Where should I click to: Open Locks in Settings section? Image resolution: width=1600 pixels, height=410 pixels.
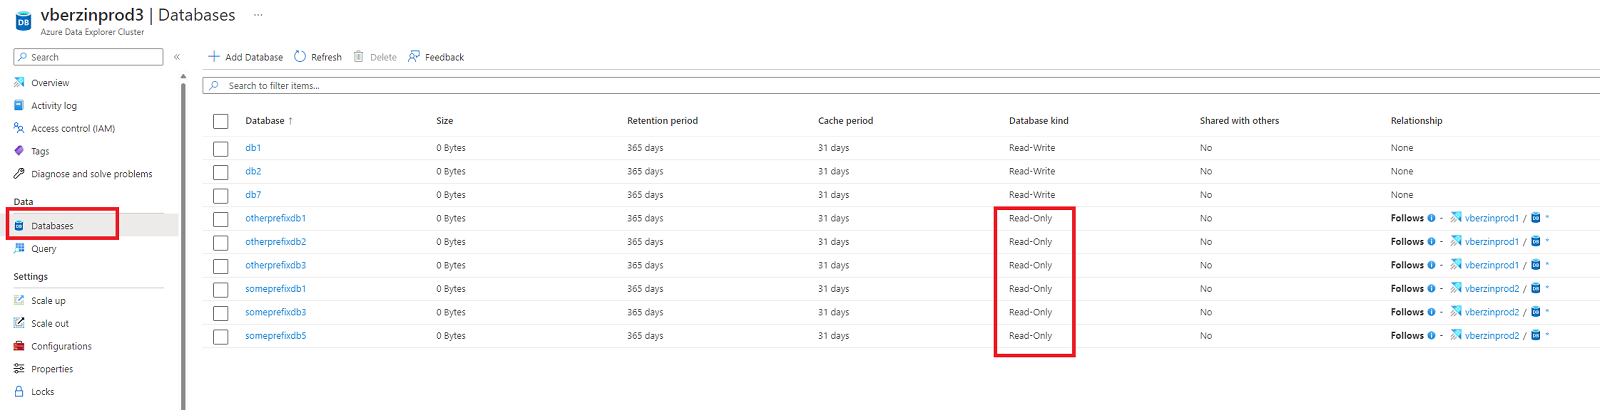click(42, 392)
